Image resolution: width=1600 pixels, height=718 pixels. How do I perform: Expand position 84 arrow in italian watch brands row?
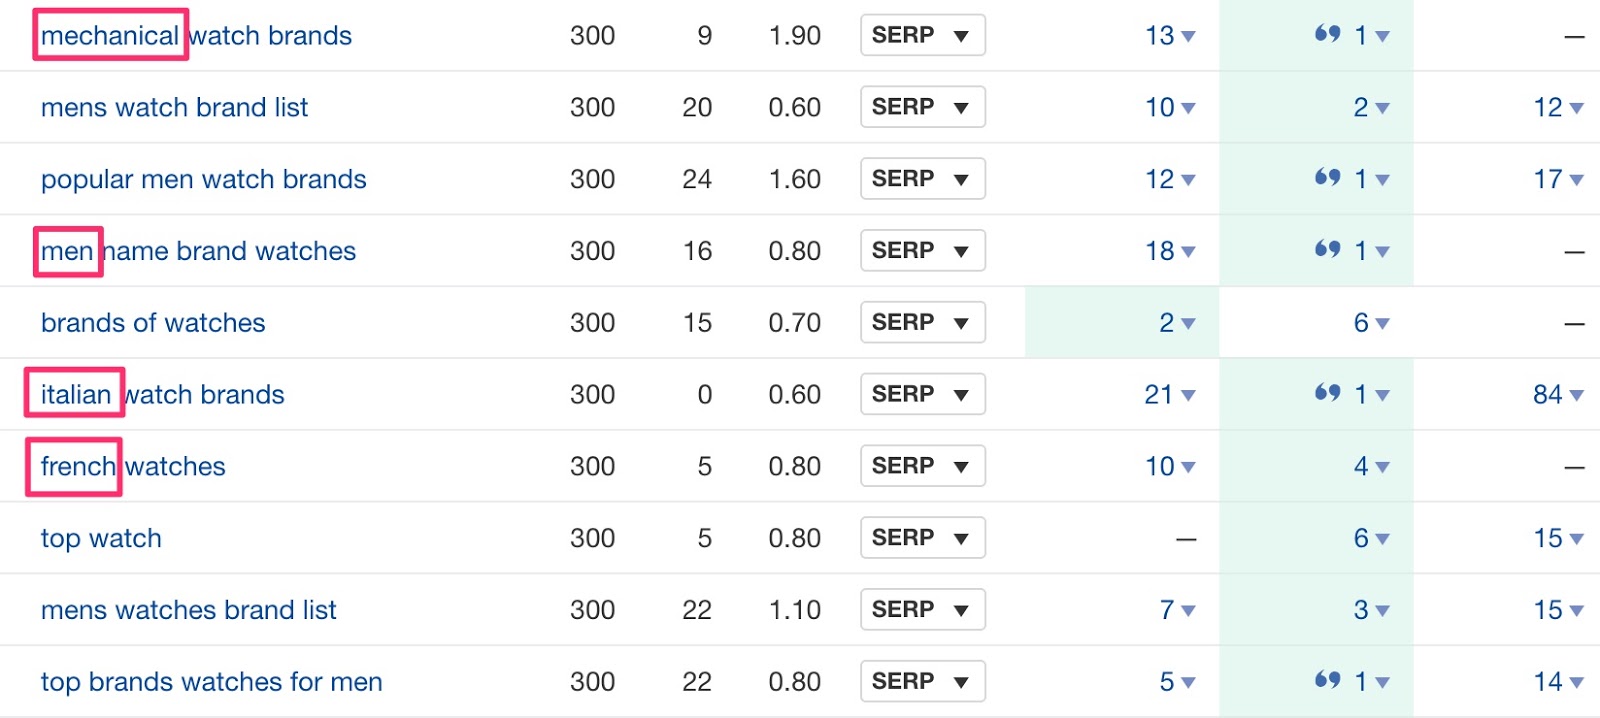tap(1576, 395)
